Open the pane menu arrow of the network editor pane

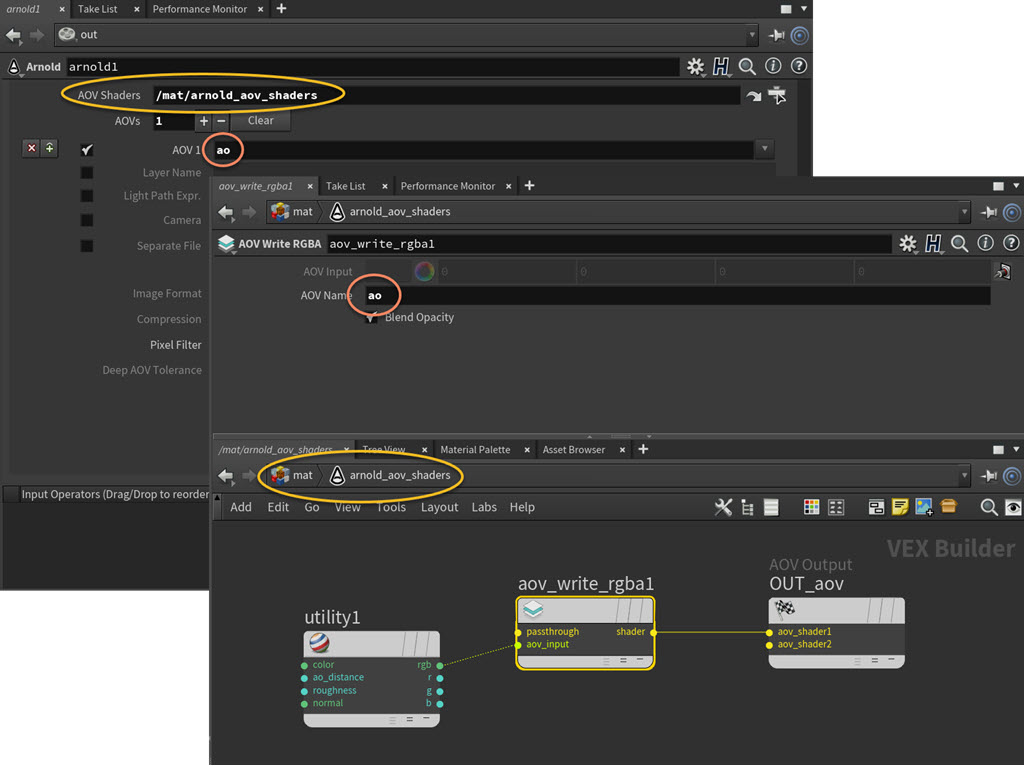point(1016,449)
